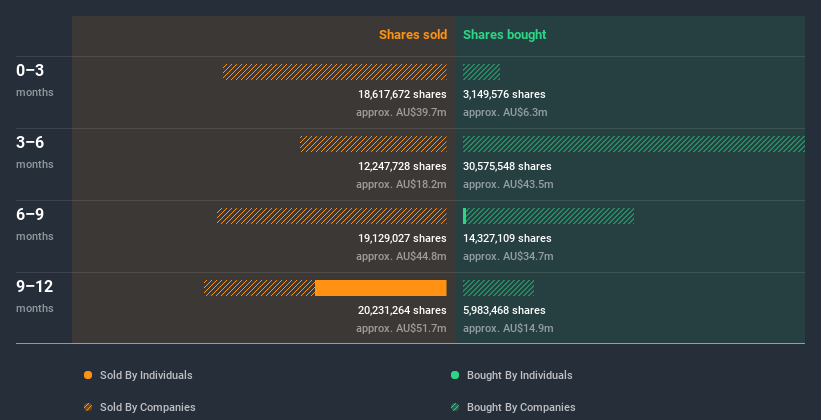This screenshot has height=420, width=821.
Task: Click the 3–6 months bought hatched bar
Action: 634,144
